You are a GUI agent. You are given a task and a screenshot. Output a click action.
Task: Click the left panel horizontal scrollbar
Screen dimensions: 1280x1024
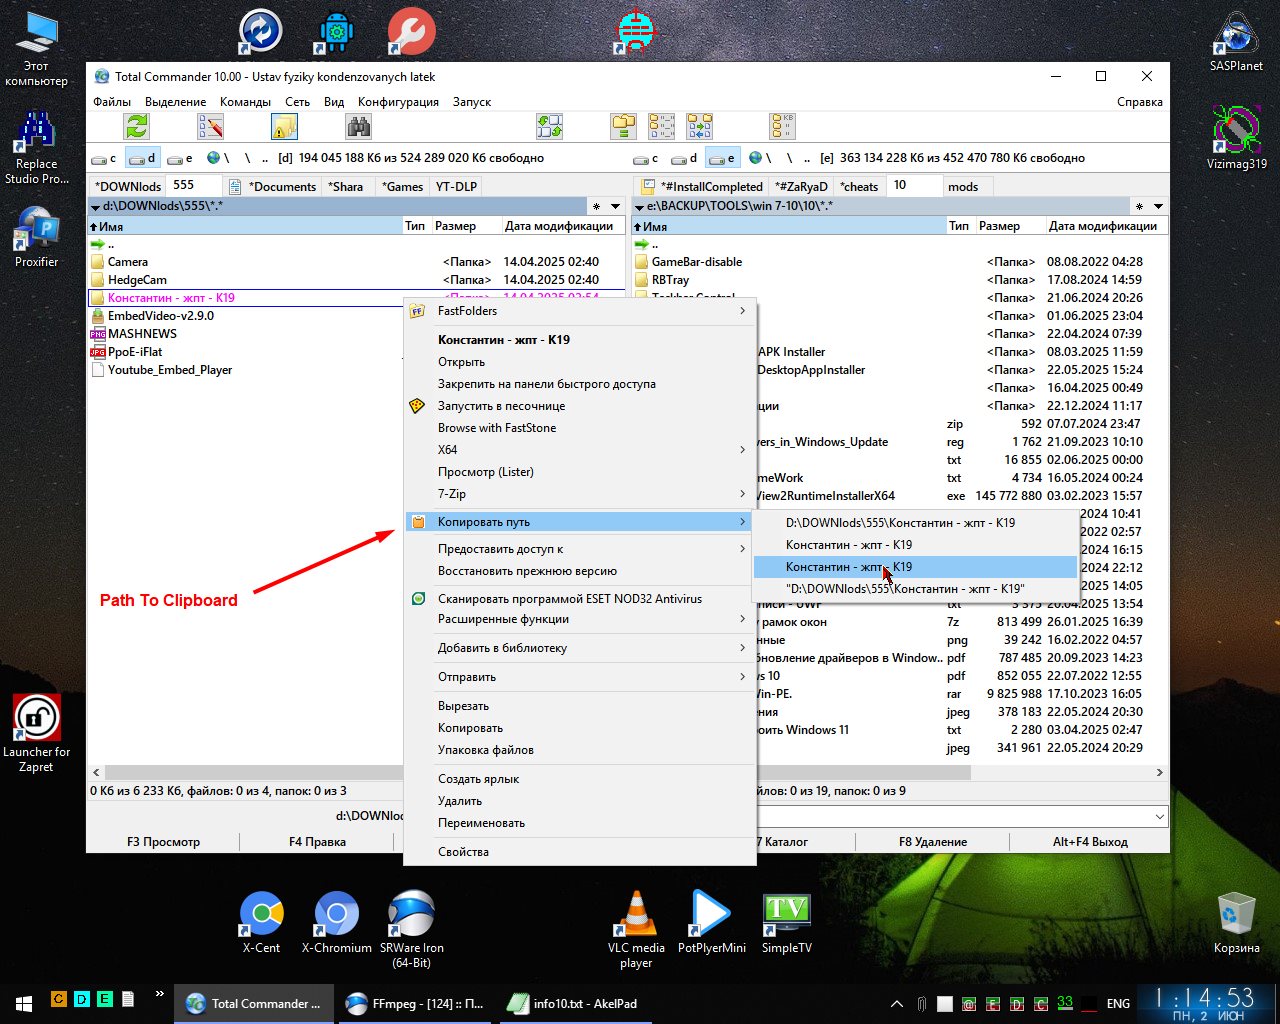pyautogui.click(x=250, y=773)
